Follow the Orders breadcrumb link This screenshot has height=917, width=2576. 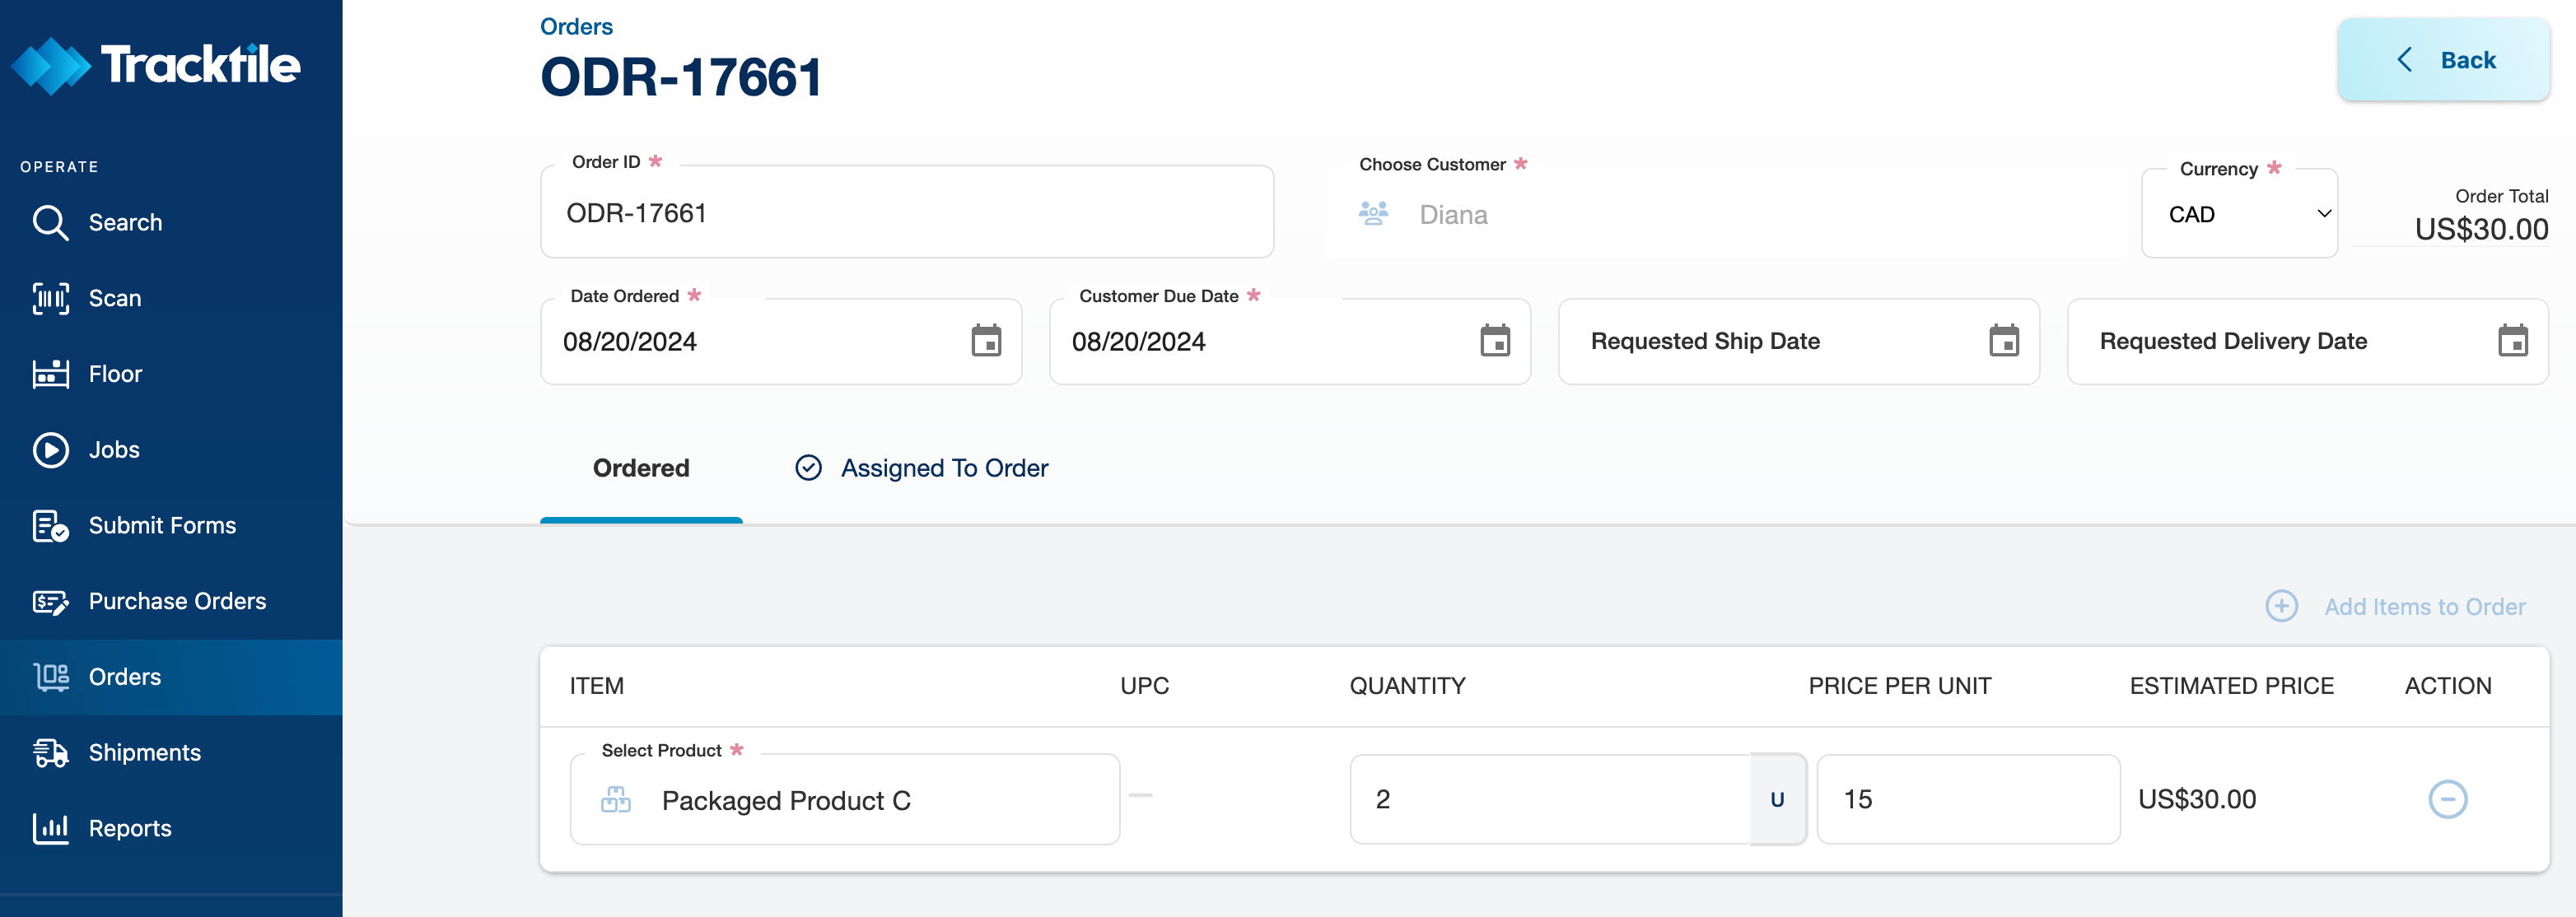pos(576,27)
